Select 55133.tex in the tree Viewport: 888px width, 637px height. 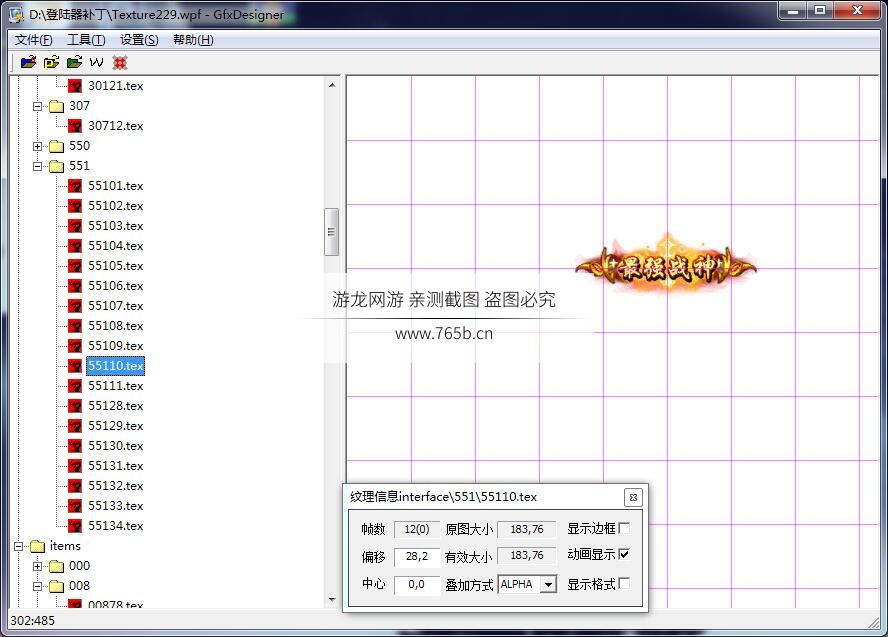point(116,506)
